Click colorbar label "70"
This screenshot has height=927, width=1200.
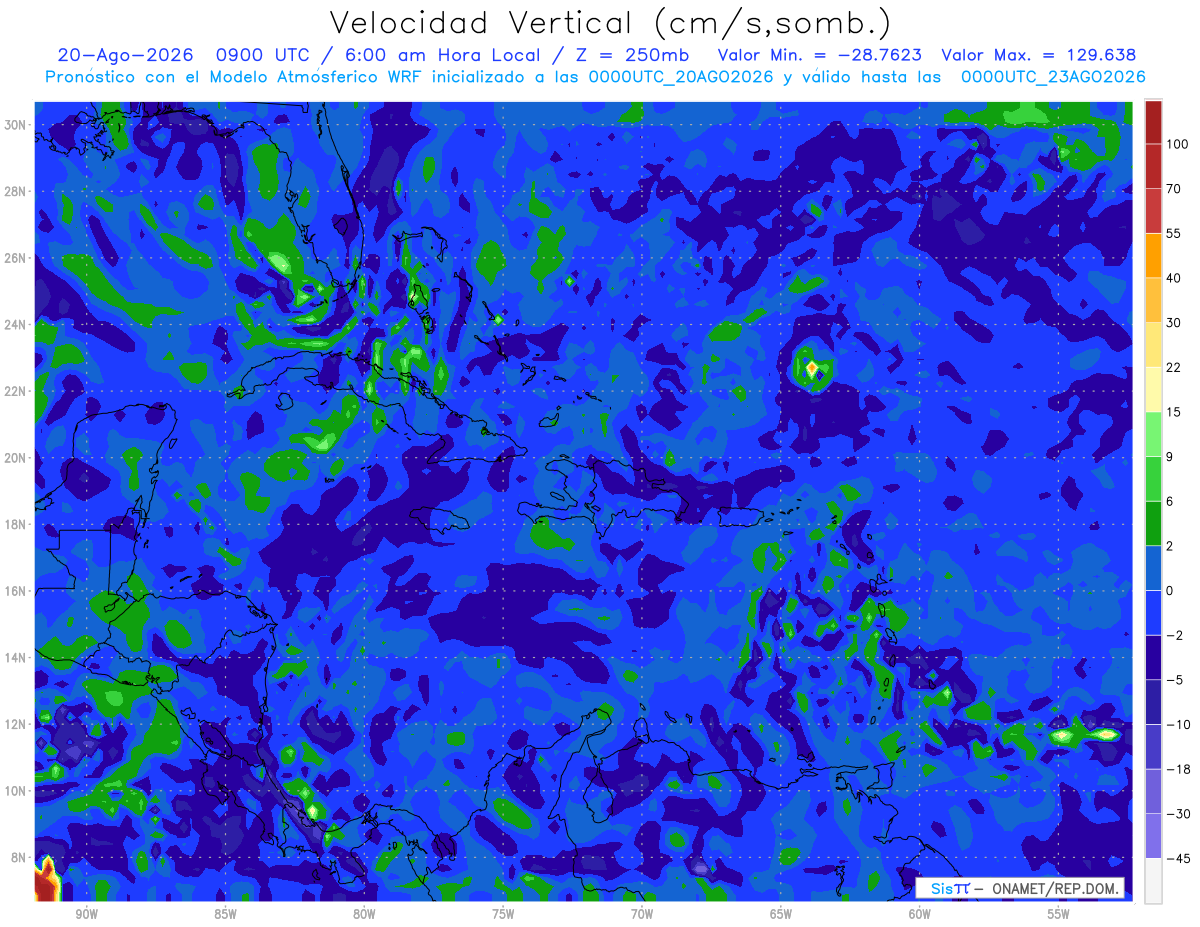click(x=1174, y=188)
